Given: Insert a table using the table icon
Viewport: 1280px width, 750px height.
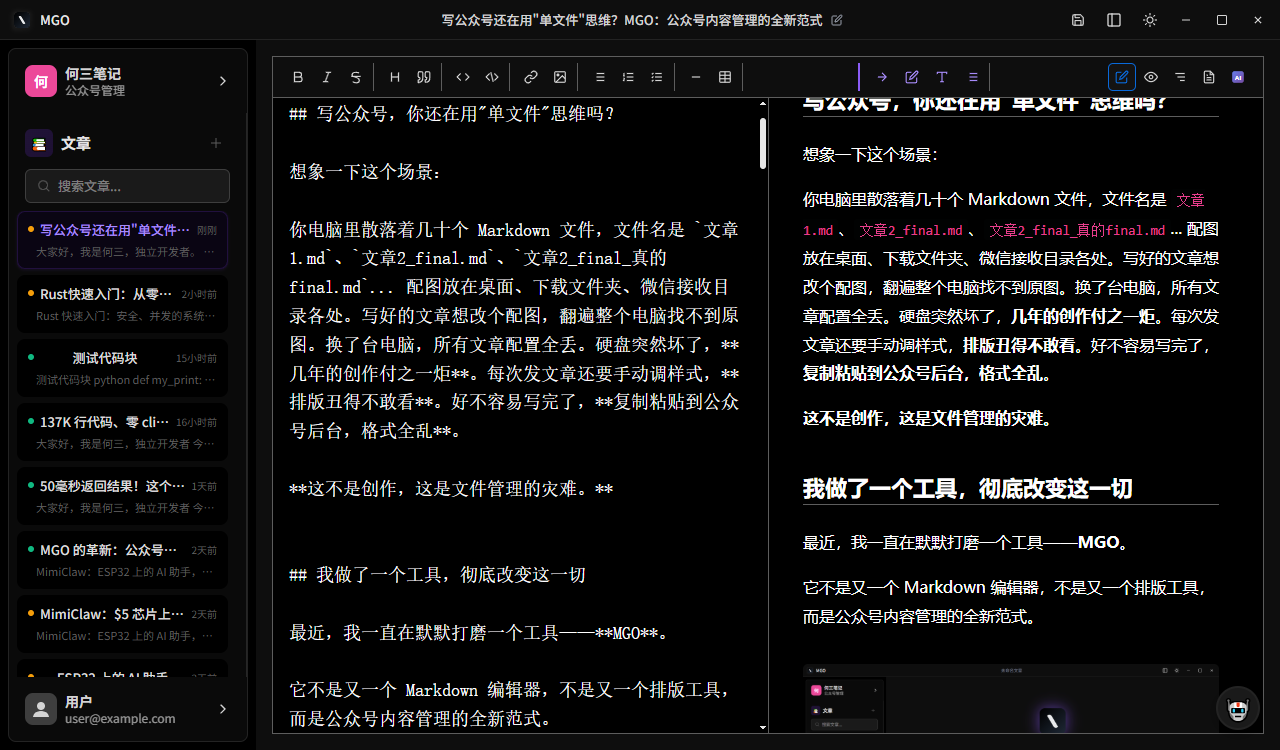Looking at the screenshot, I should (724, 77).
